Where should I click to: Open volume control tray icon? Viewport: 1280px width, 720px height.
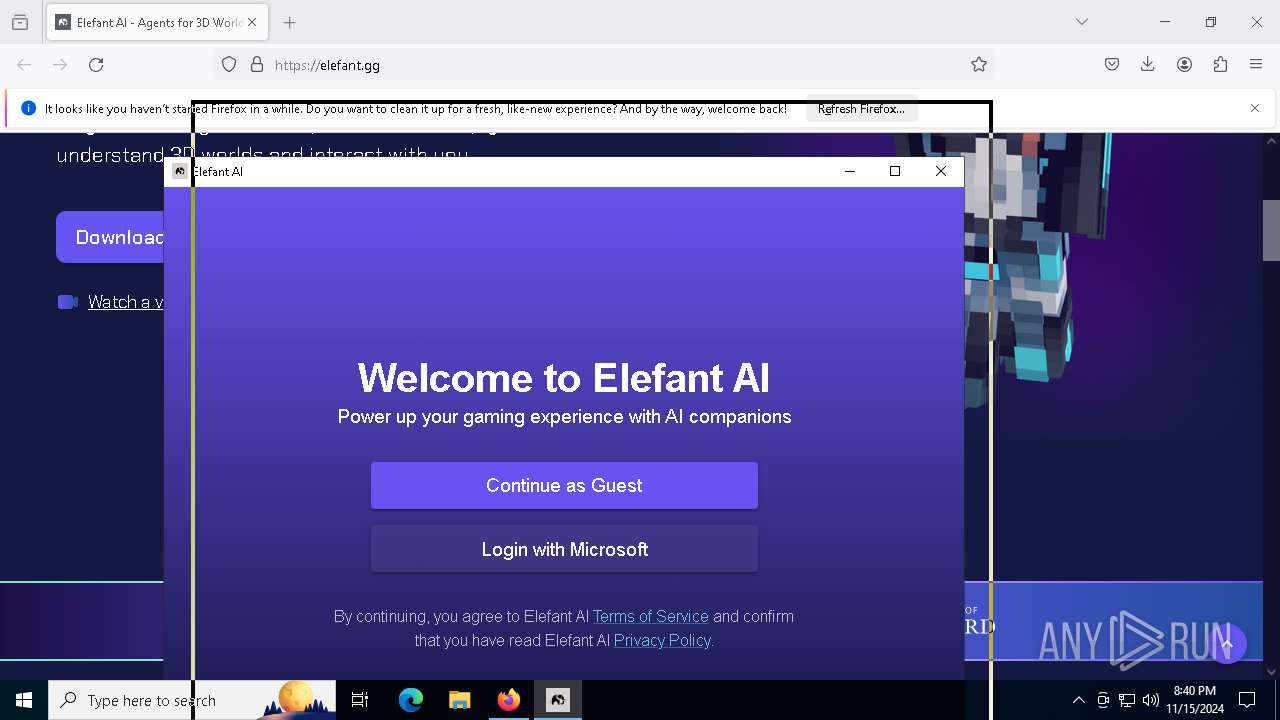1151,700
